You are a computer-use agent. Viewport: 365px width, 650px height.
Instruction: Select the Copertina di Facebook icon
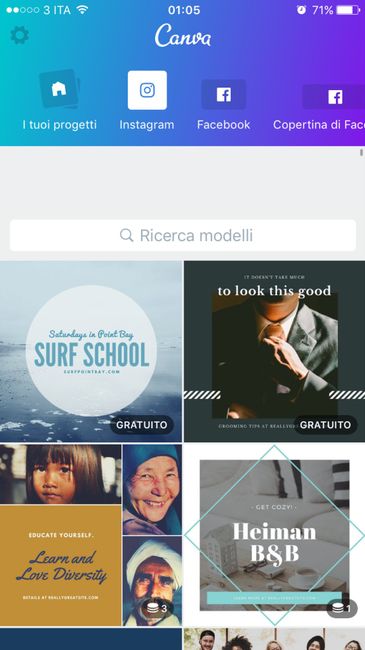pyautogui.click(x=334, y=97)
